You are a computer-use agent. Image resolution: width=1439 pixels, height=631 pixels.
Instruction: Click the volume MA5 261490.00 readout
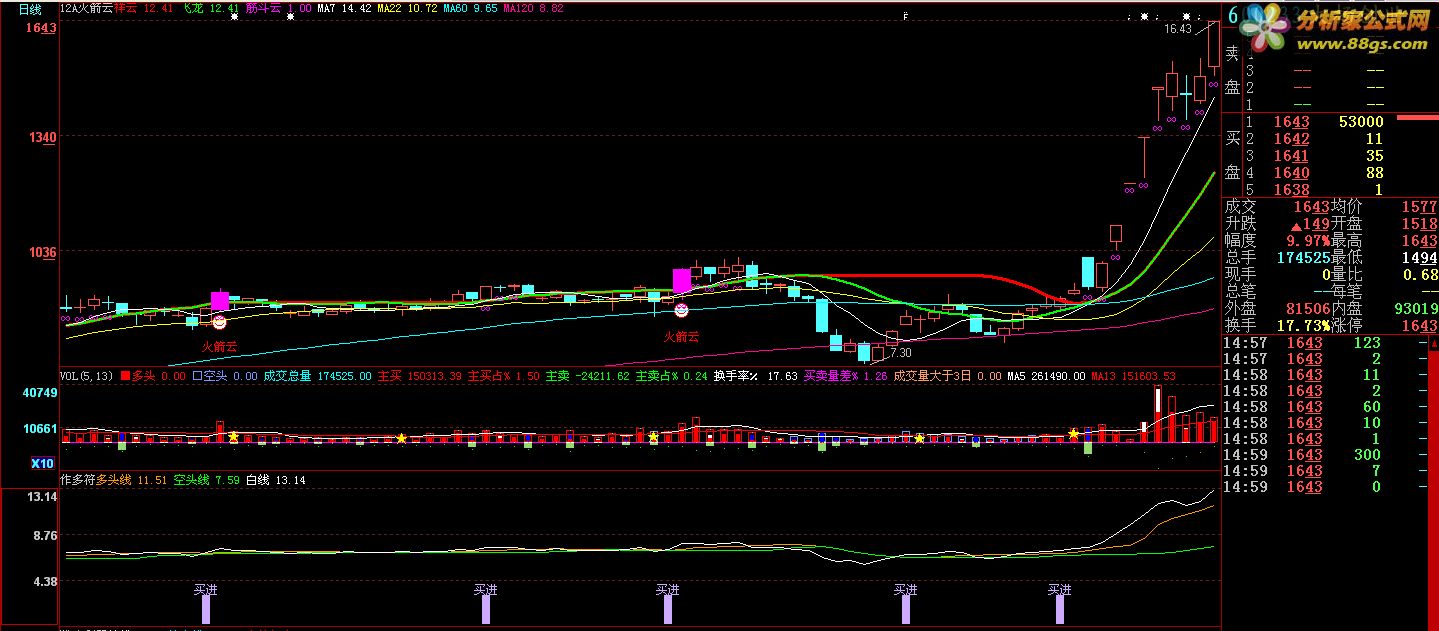(1046, 377)
